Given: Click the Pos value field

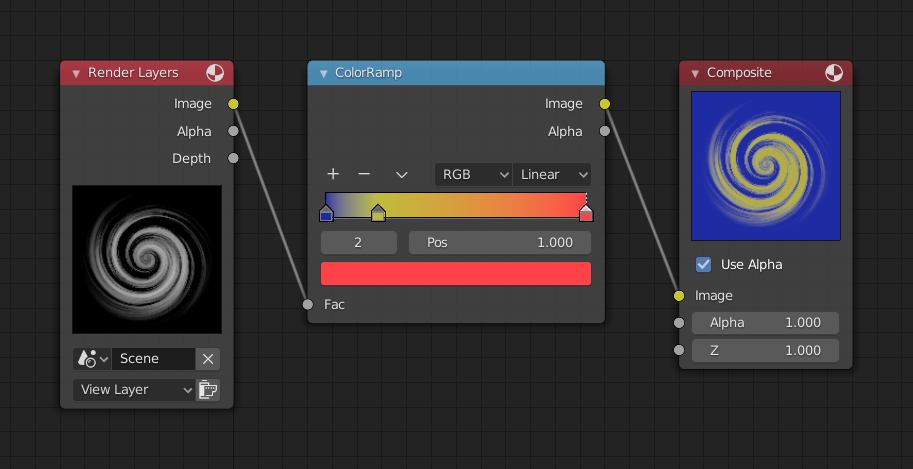Looking at the screenshot, I should pyautogui.click(x=500, y=242).
